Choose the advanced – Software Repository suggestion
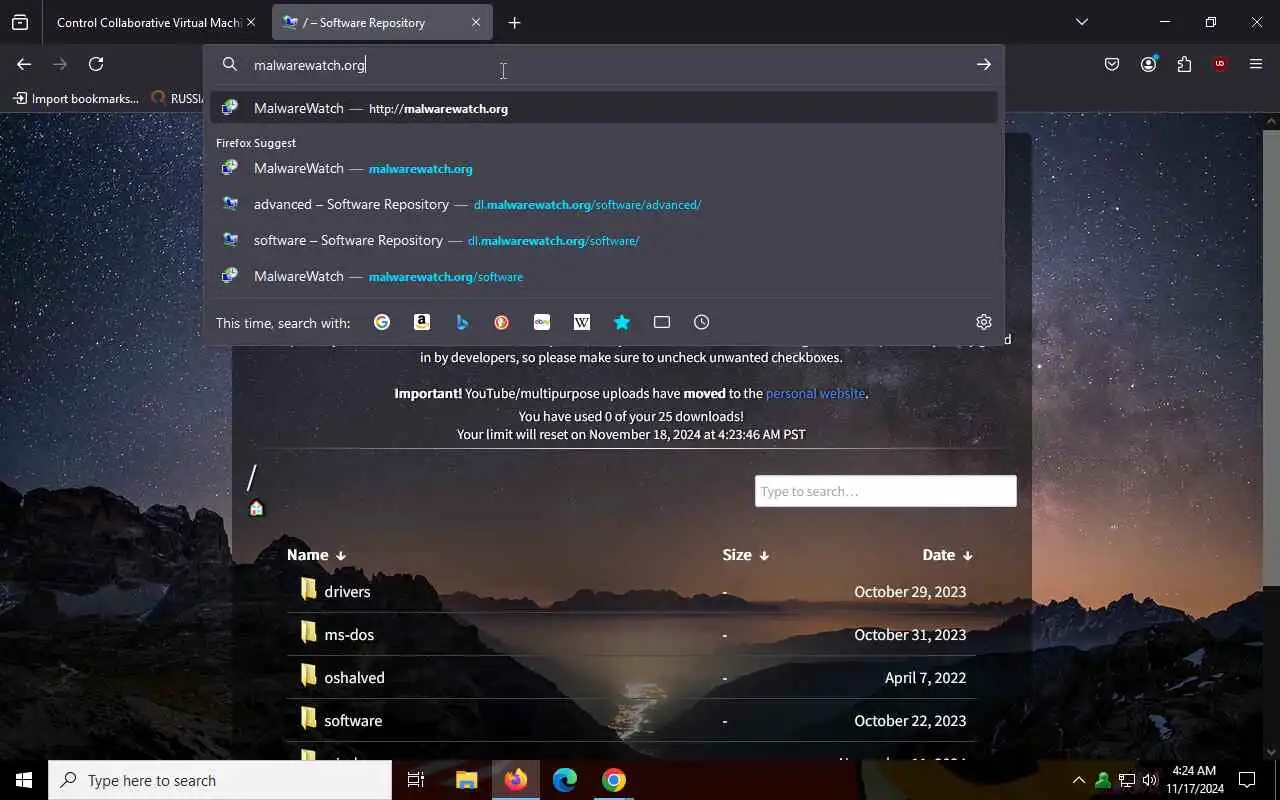Image resolution: width=1280 pixels, height=800 pixels. pos(604,204)
